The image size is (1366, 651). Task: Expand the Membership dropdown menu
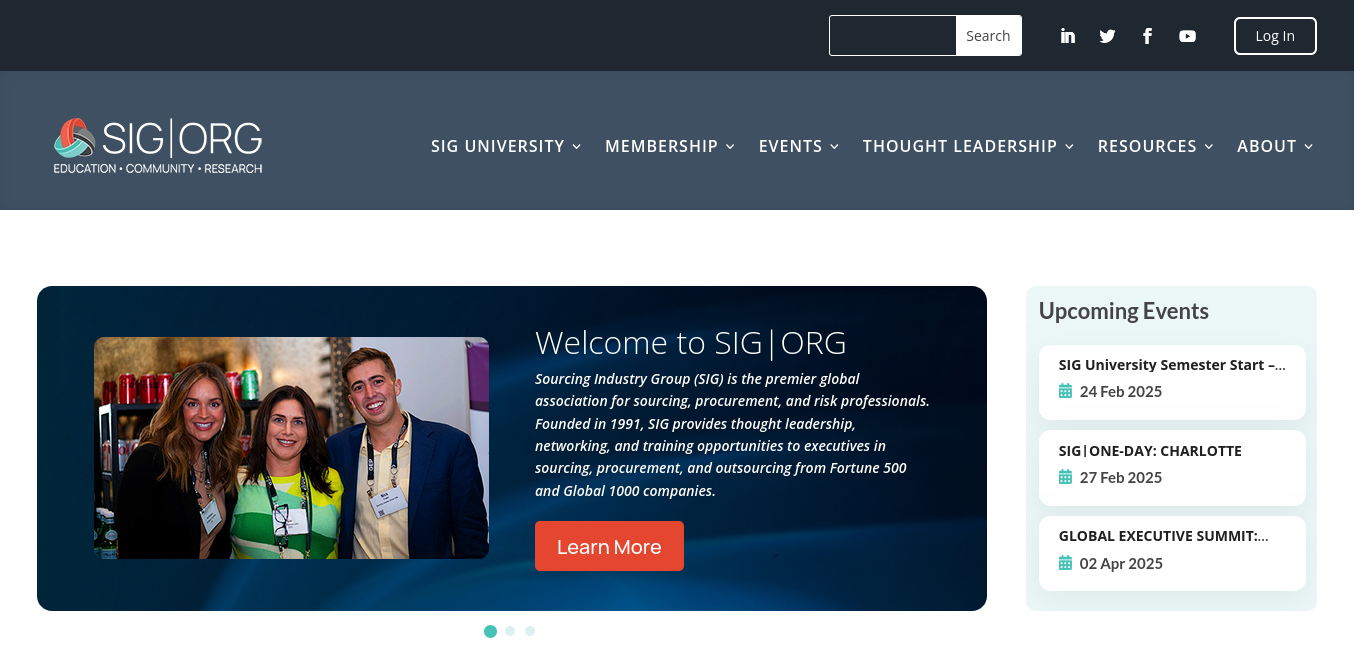click(x=670, y=146)
